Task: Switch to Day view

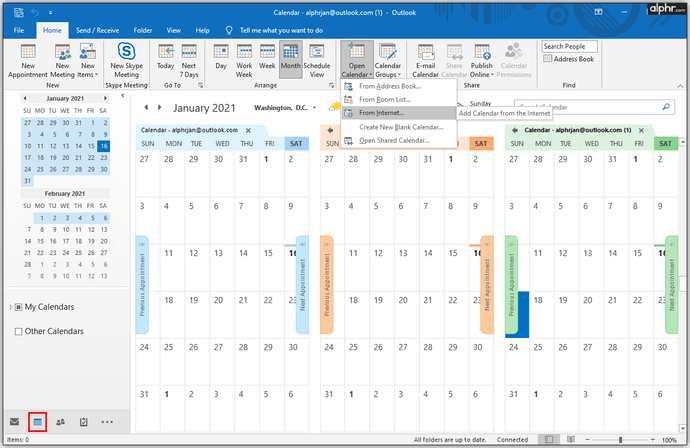Action: click(221, 58)
